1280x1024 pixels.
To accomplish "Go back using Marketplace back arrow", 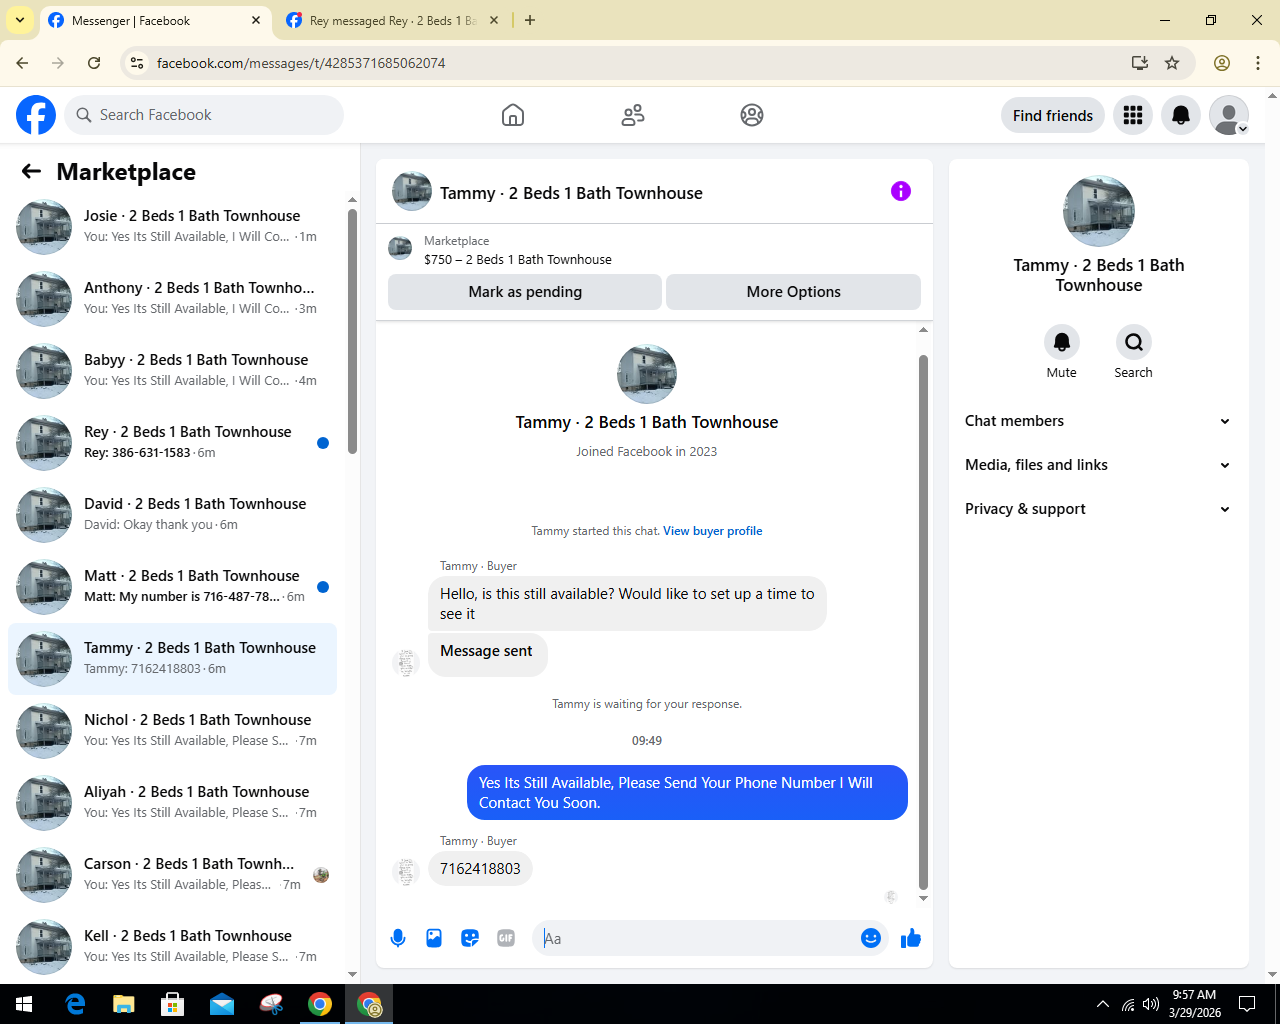I will pyautogui.click(x=31, y=171).
